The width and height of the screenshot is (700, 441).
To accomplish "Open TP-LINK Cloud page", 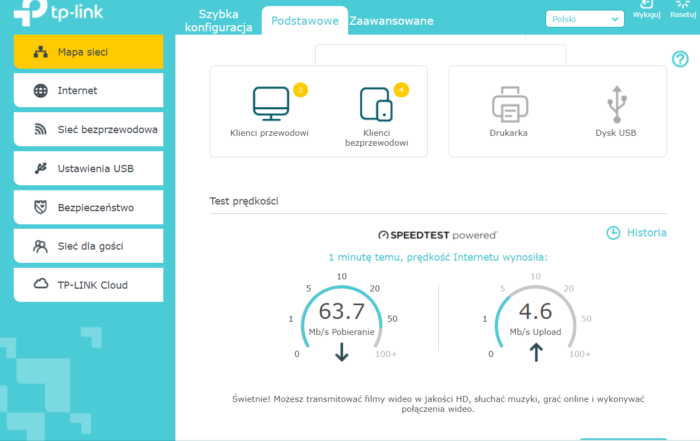I will coord(88,285).
